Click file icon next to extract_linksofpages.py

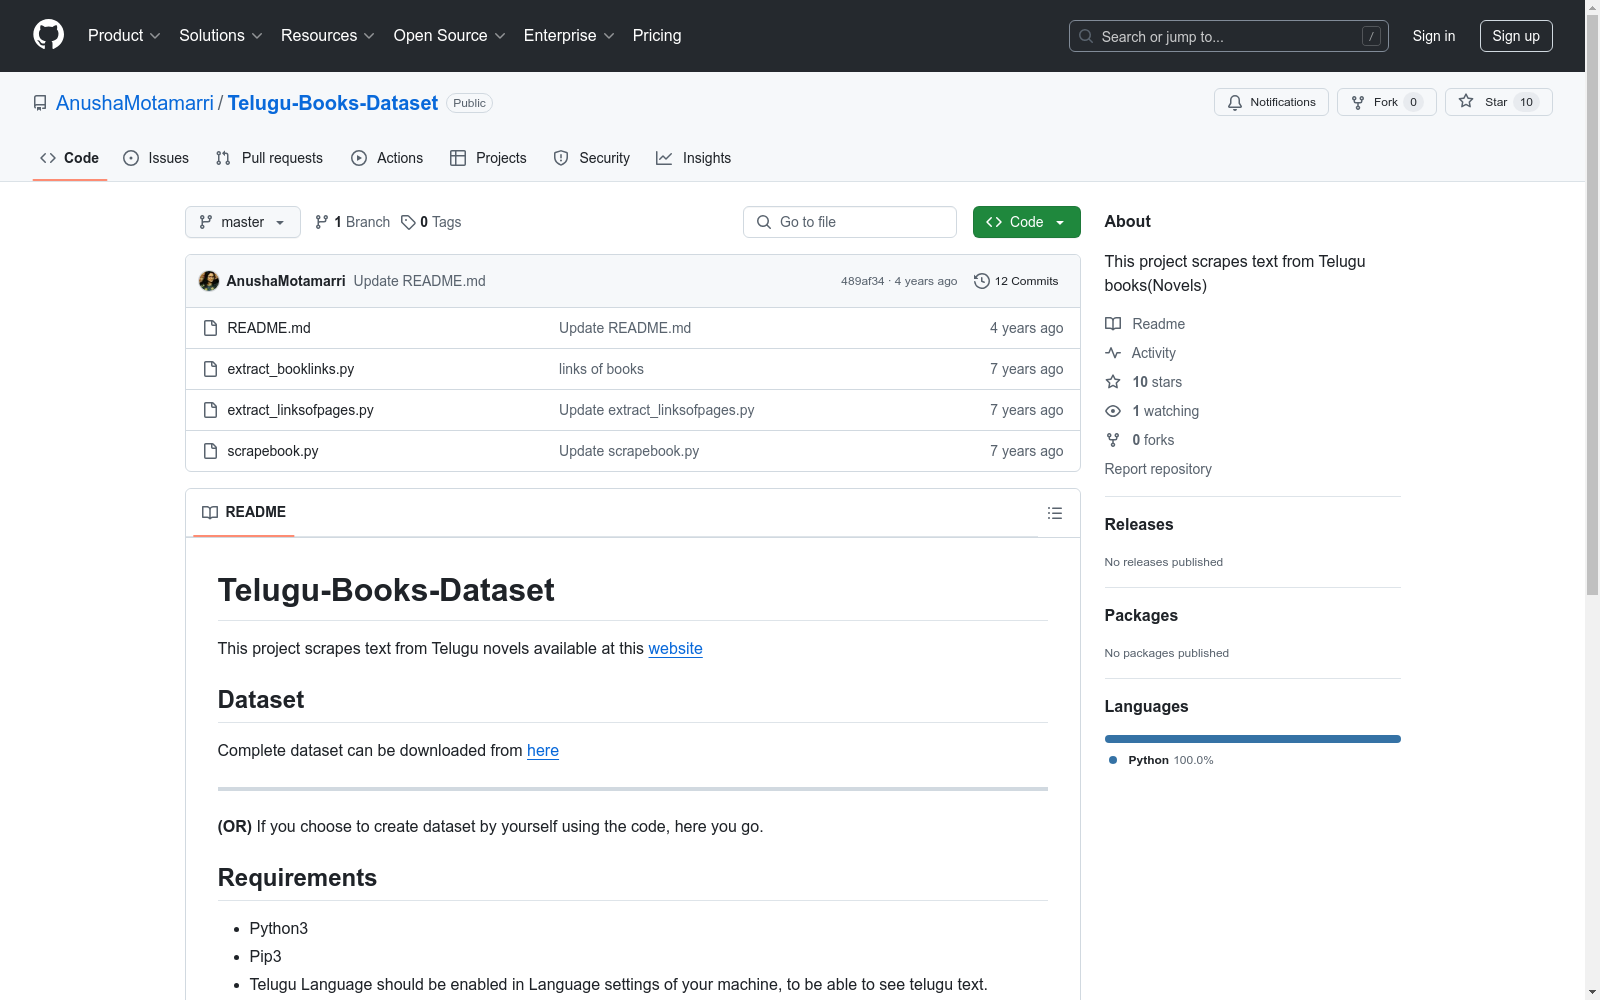click(210, 410)
